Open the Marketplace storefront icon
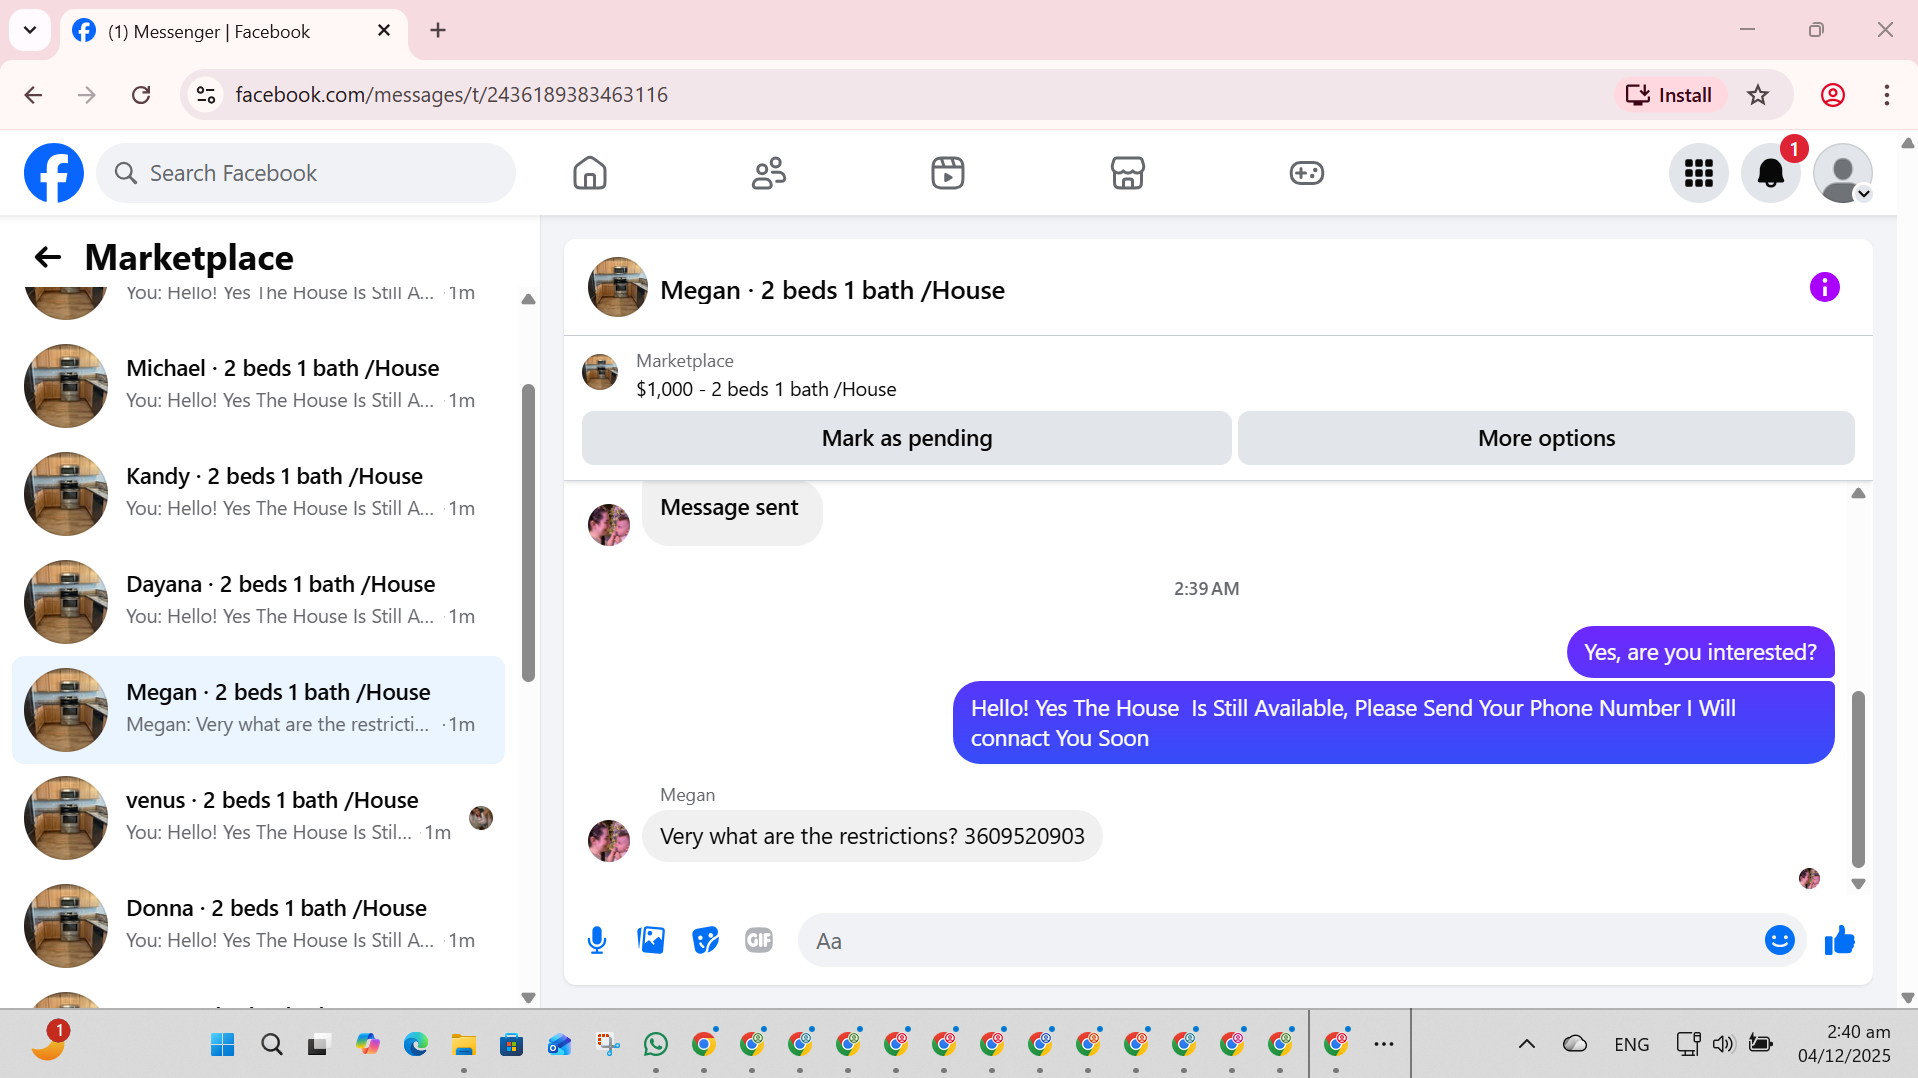Viewport: 1918px width, 1078px height. click(x=1127, y=173)
